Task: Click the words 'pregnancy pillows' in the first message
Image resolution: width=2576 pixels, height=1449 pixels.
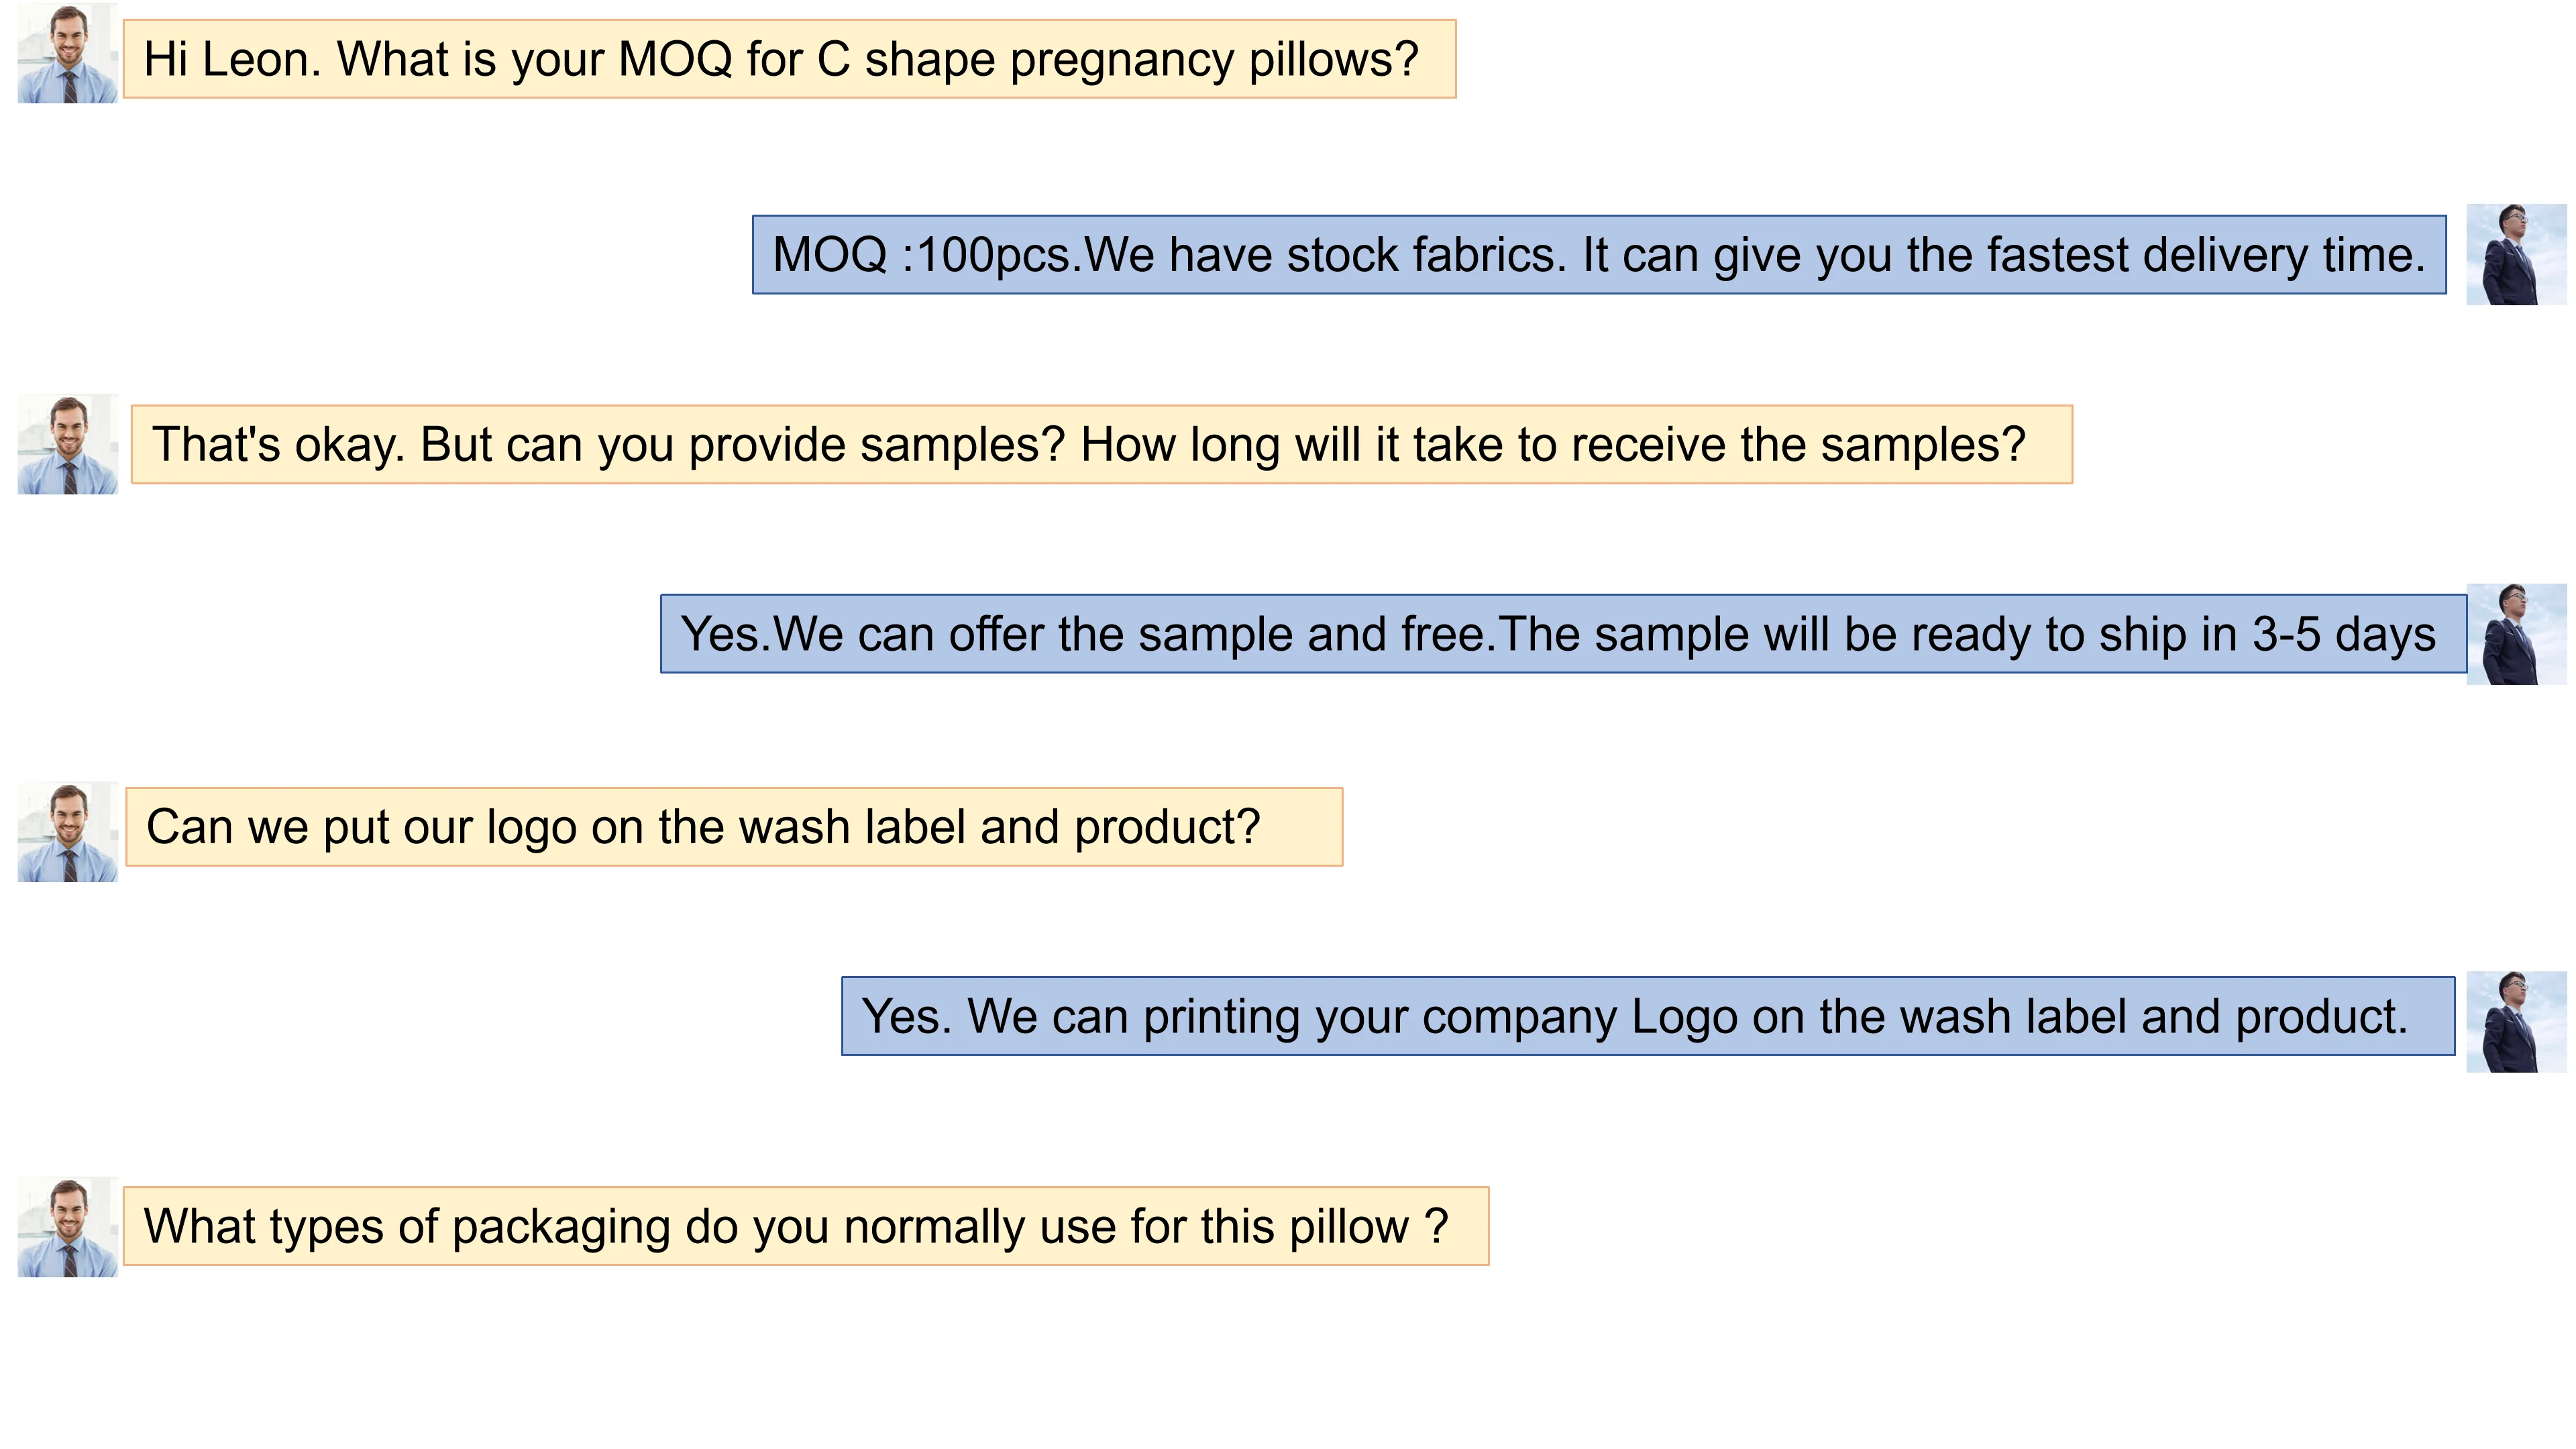Action: tap(1213, 59)
